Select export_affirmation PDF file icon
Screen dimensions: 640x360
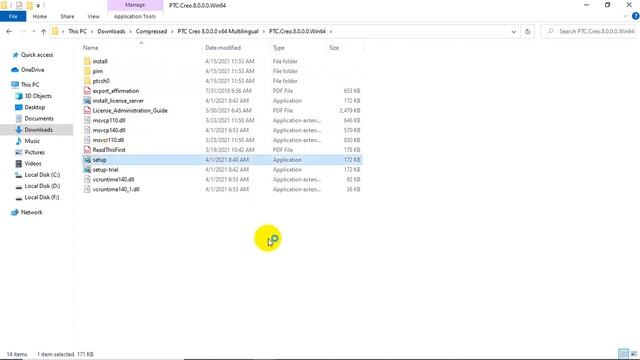coord(87,91)
